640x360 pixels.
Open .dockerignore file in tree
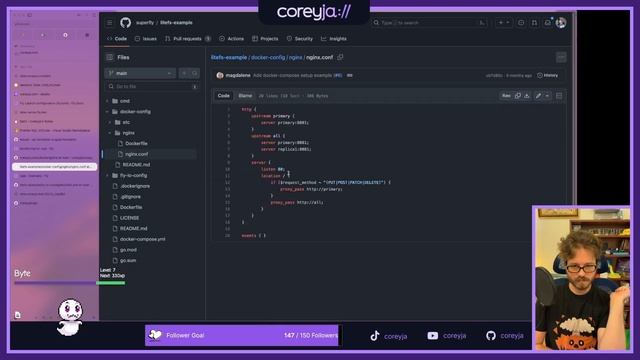point(135,186)
